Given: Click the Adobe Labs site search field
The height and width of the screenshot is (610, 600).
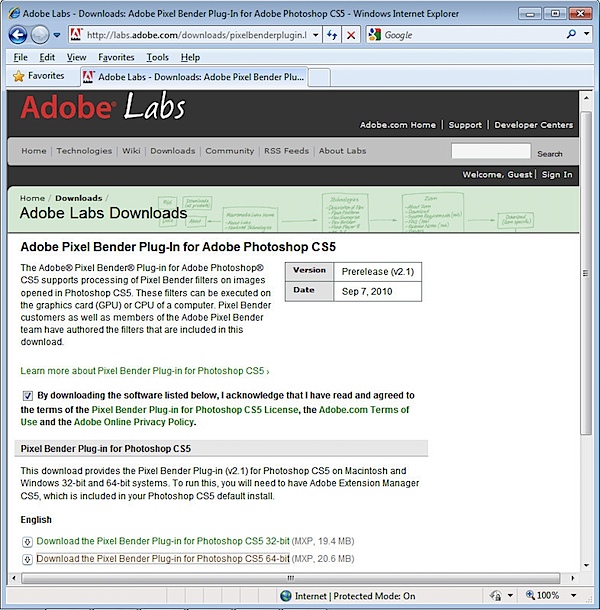Looking at the screenshot, I should click(491, 151).
